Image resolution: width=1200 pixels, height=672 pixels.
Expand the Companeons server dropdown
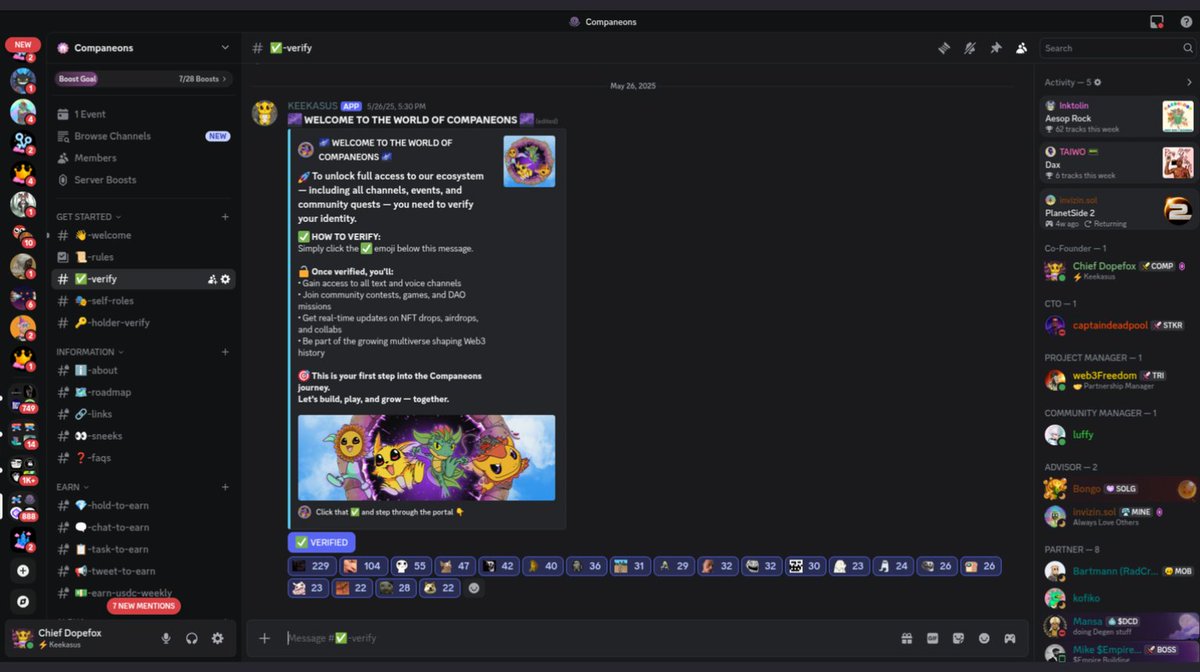point(225,47)
